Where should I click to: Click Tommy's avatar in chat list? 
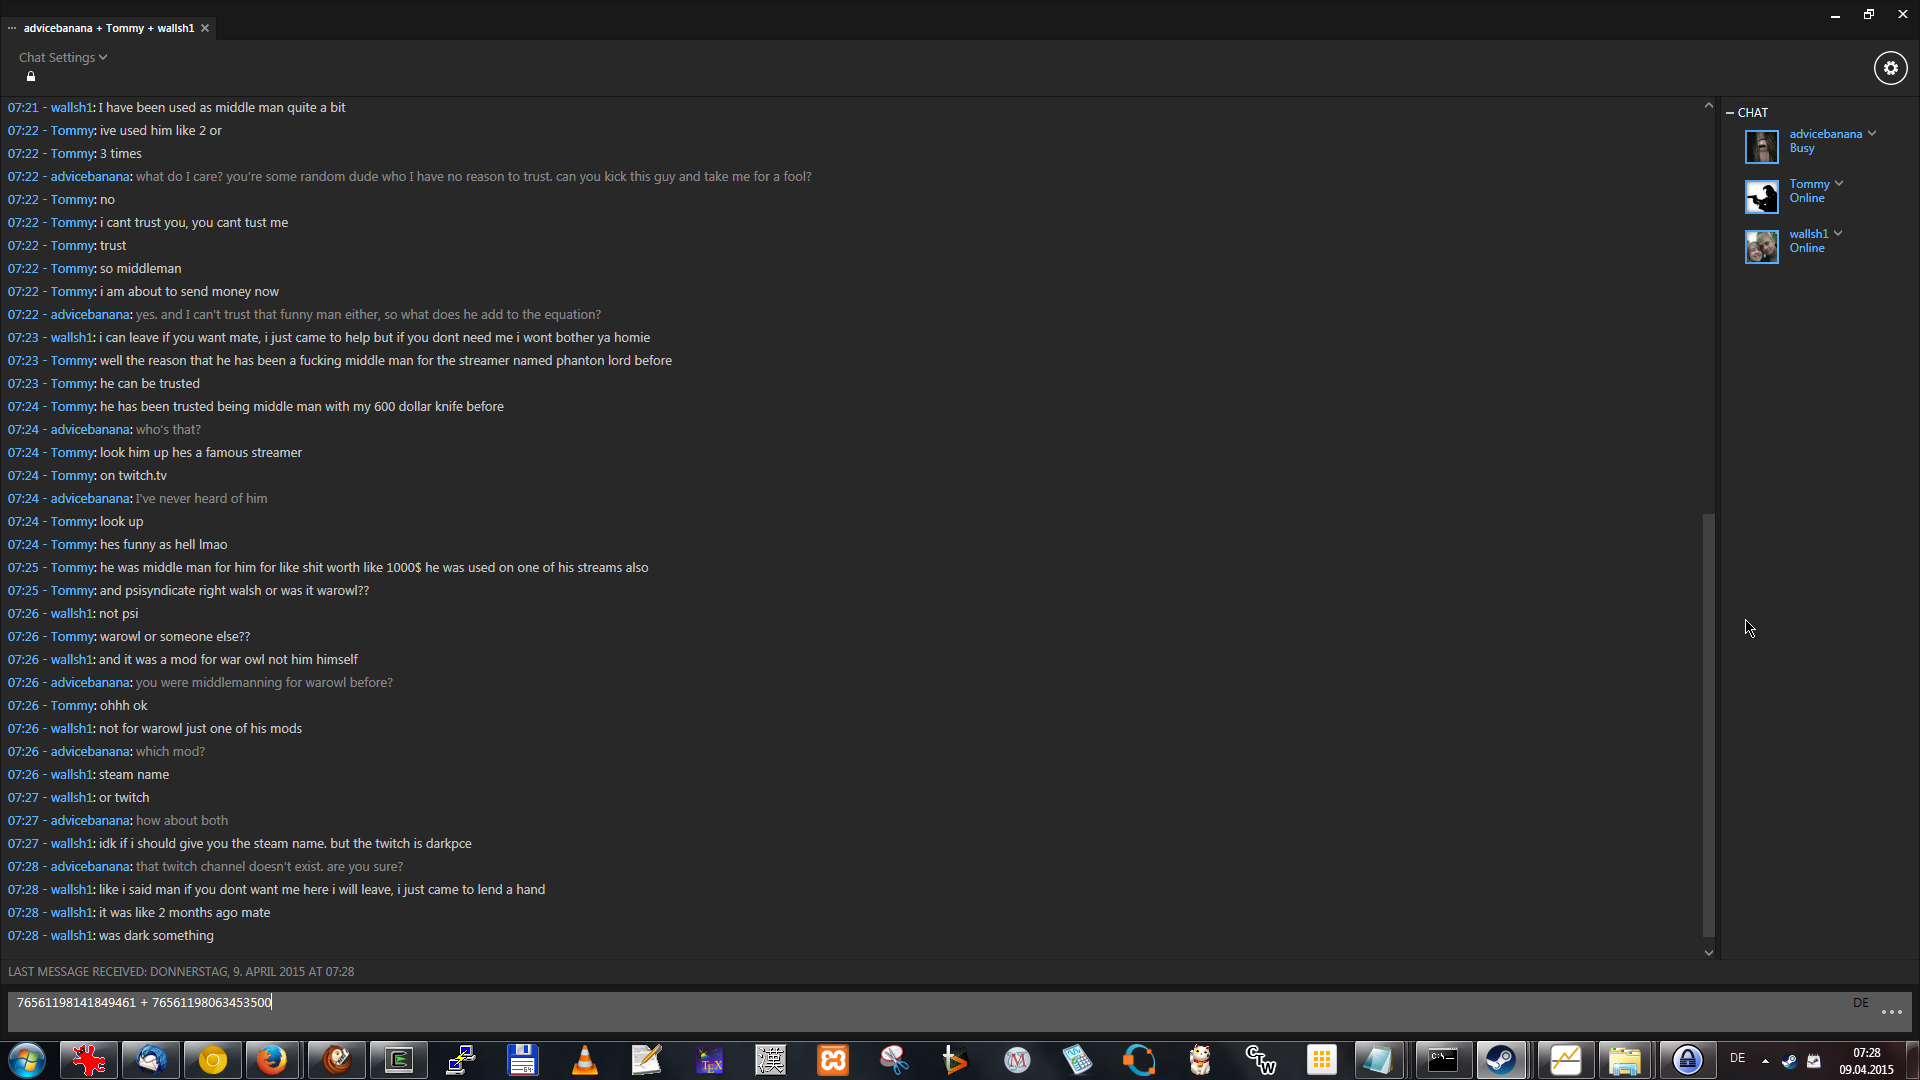pos(1761,196)
